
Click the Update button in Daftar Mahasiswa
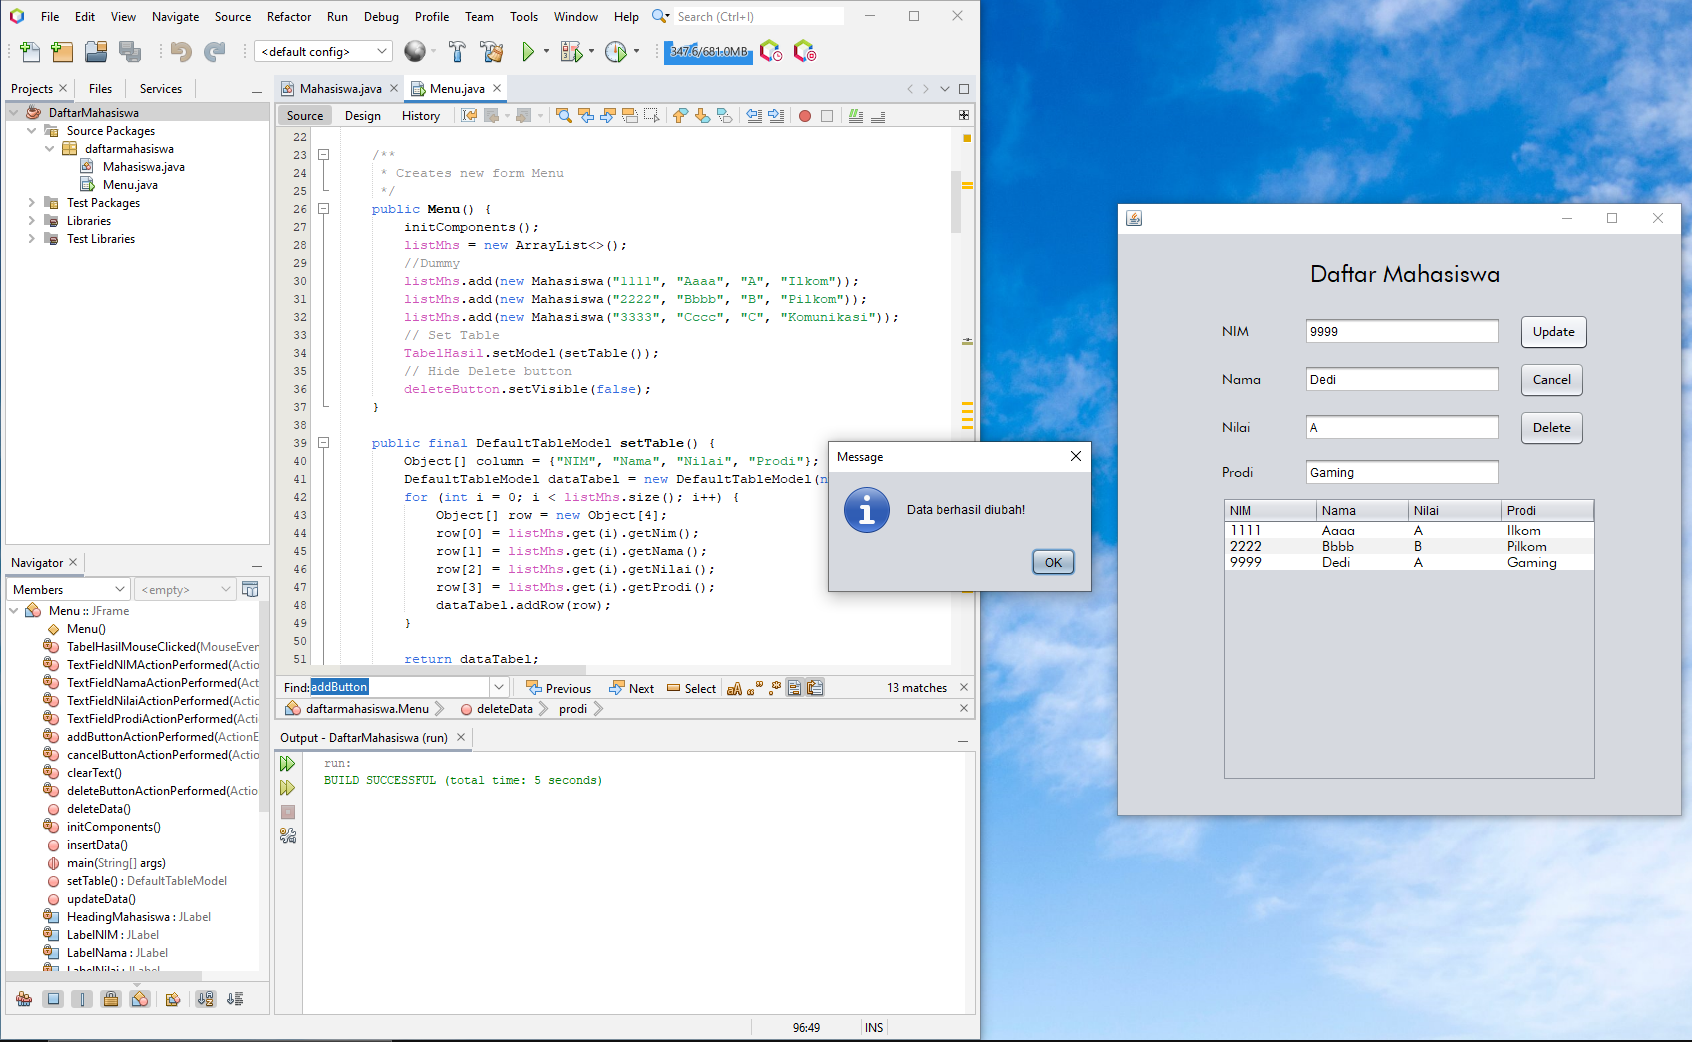[1553, 332]
